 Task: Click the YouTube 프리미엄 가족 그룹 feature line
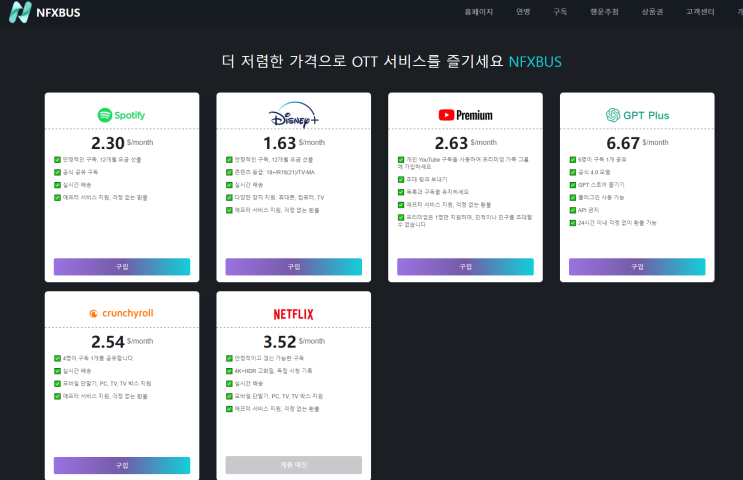coord(463,163)
